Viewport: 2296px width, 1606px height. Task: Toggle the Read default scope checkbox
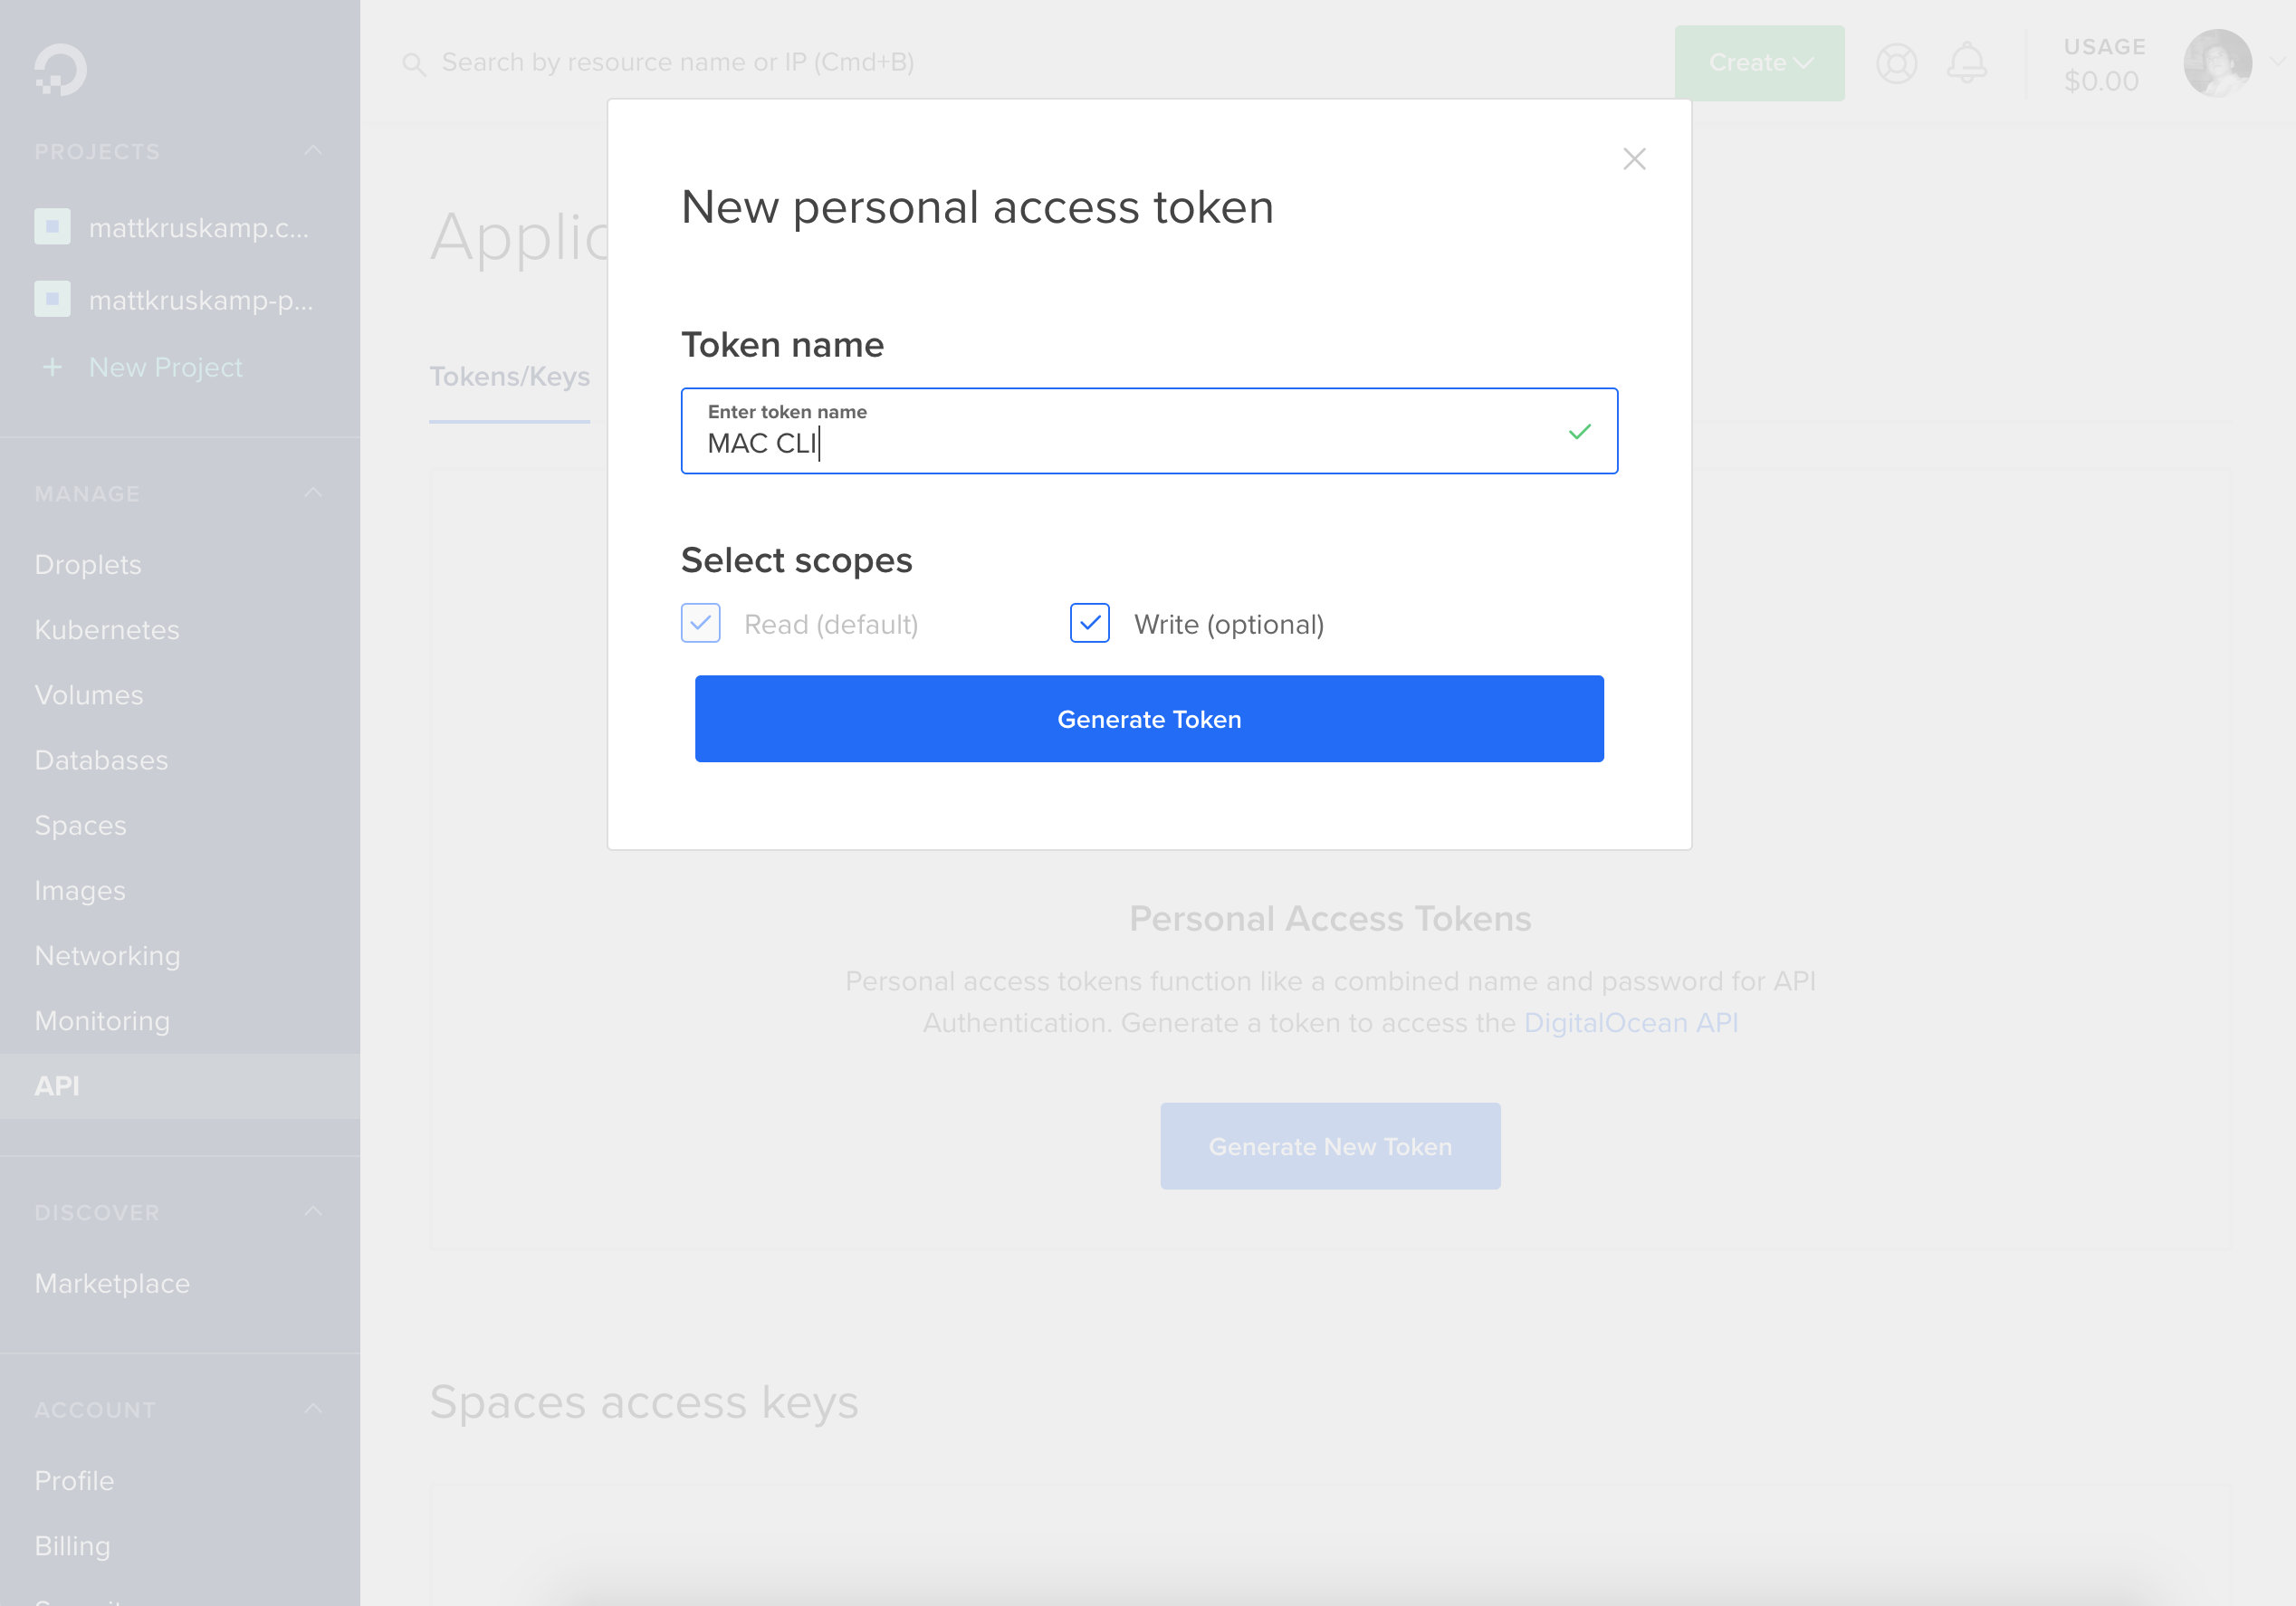[700, 623]
